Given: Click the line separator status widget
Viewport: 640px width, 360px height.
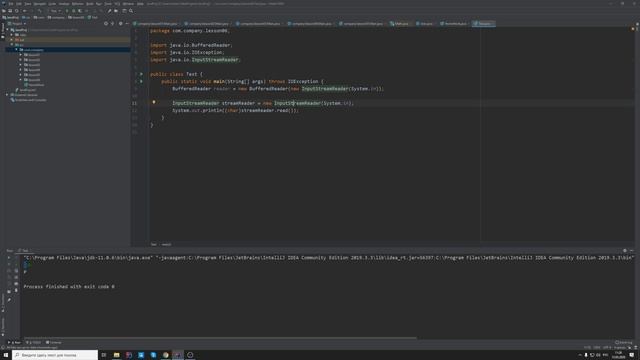Looking at the screenshot, I should [597, 348].
